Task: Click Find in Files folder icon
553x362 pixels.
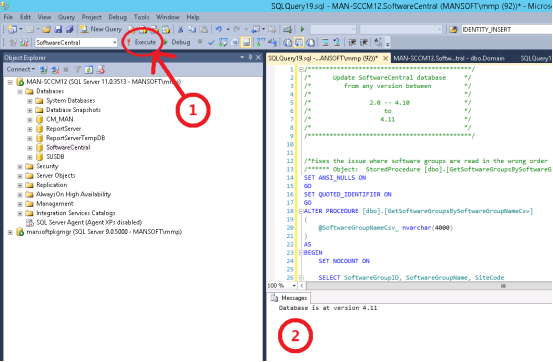Action: point(454,29)
